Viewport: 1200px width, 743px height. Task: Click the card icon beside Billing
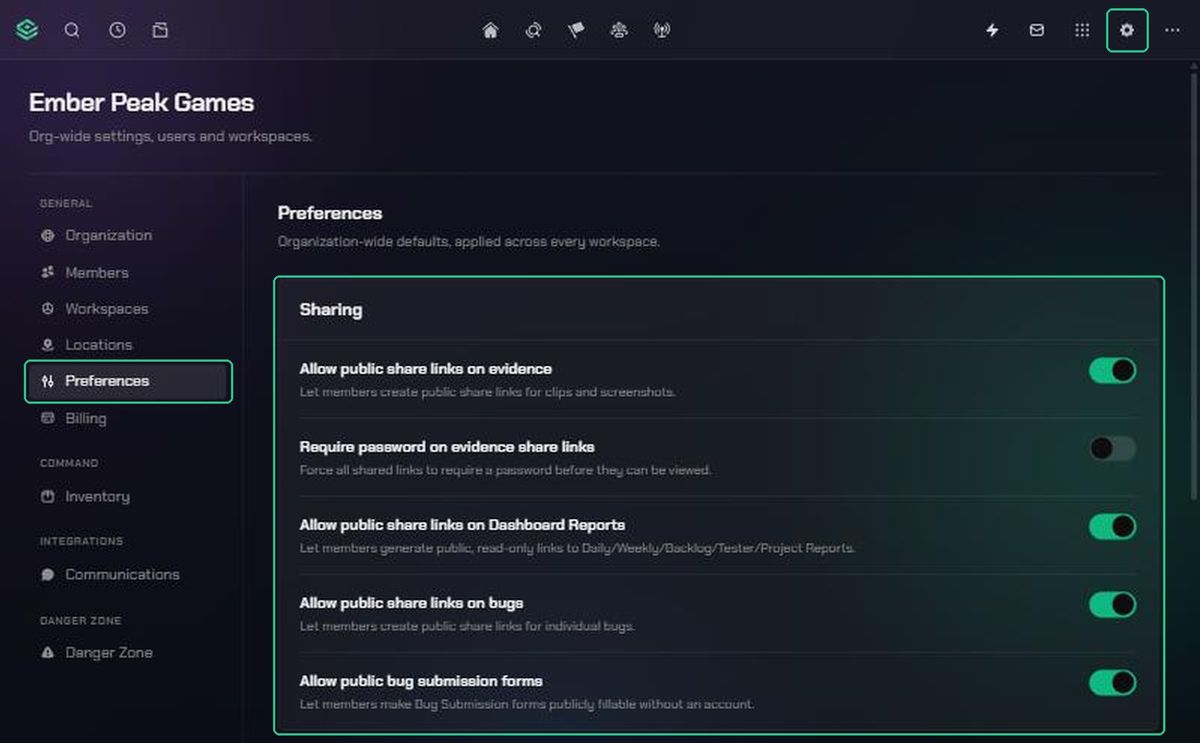pyautogui.click(x=48, y=418)
